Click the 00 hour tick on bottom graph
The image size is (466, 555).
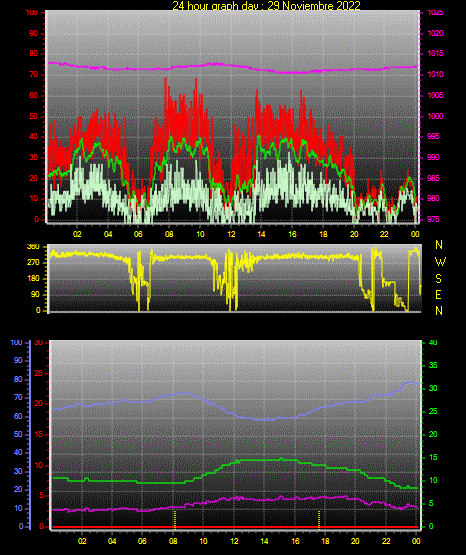[416, 541]
